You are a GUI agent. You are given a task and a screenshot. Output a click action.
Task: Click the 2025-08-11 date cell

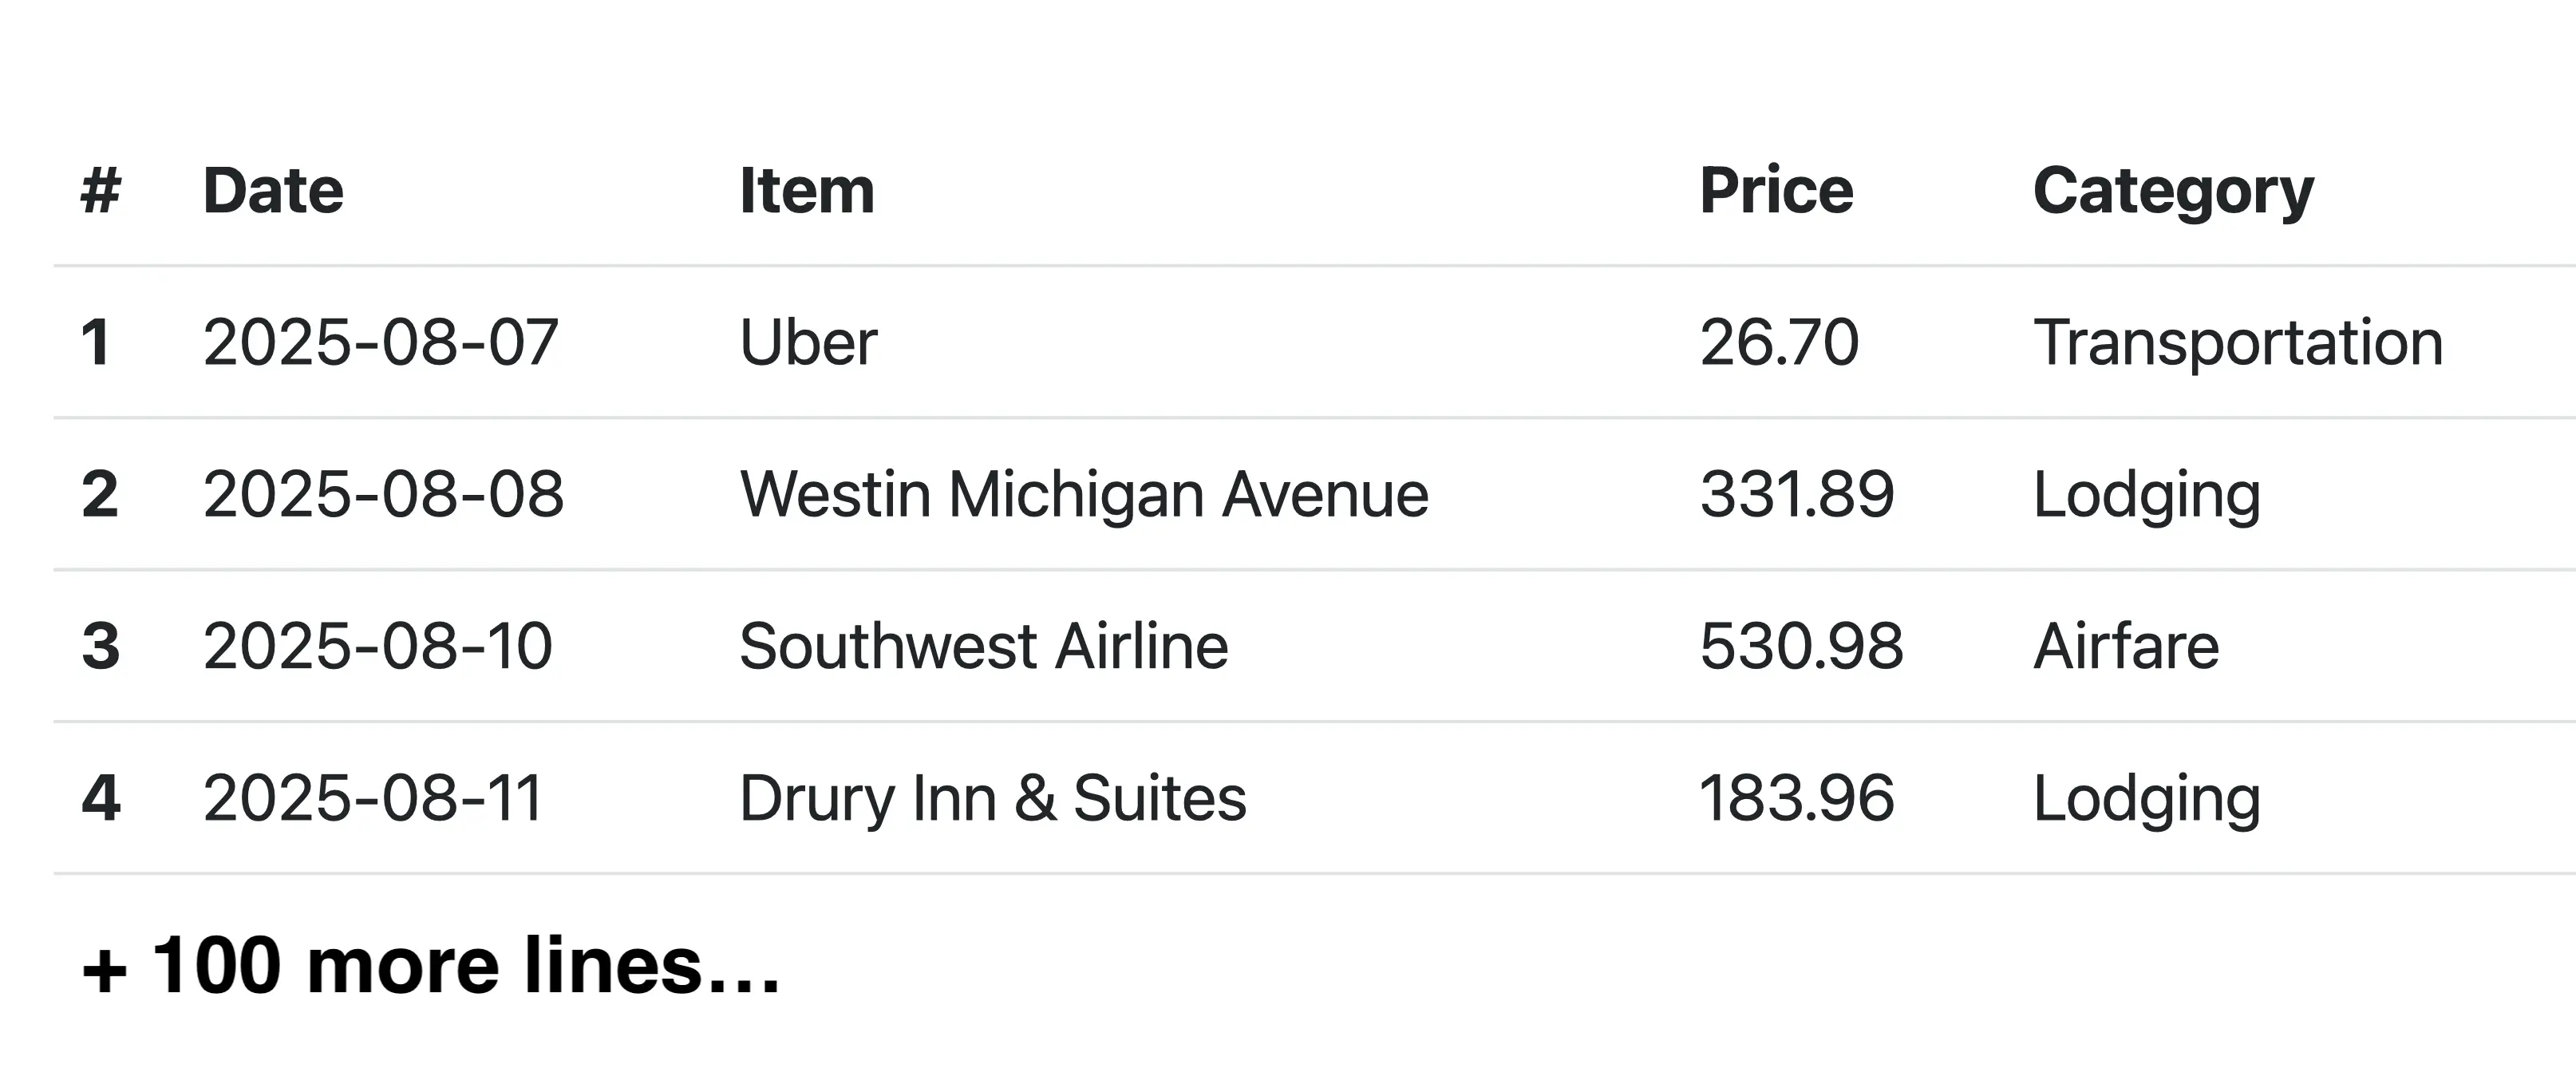pos(372,798)
